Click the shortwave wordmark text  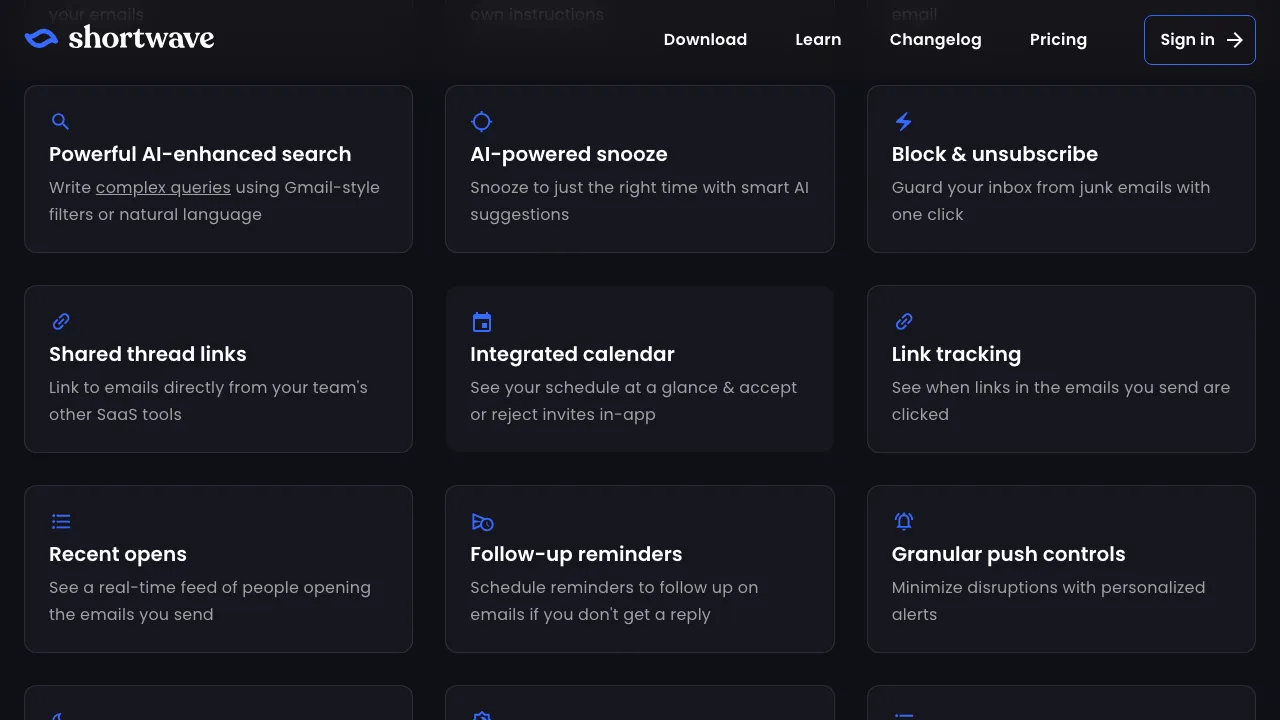pos(141,38)
